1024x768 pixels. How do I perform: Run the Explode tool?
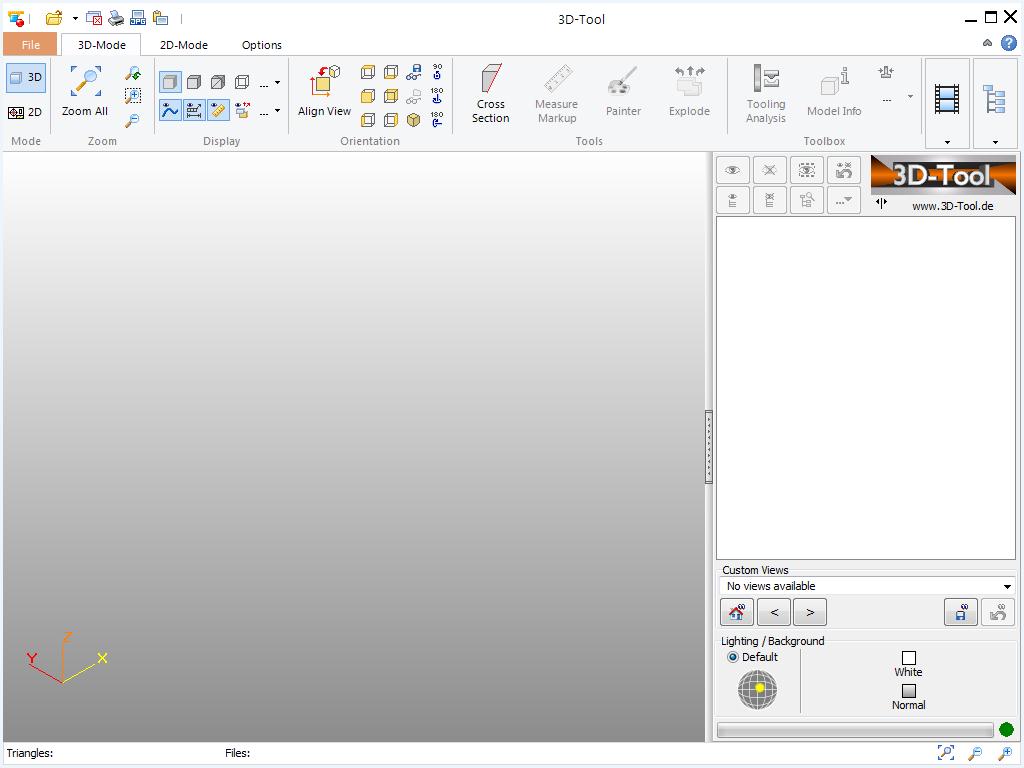(689, 90)
